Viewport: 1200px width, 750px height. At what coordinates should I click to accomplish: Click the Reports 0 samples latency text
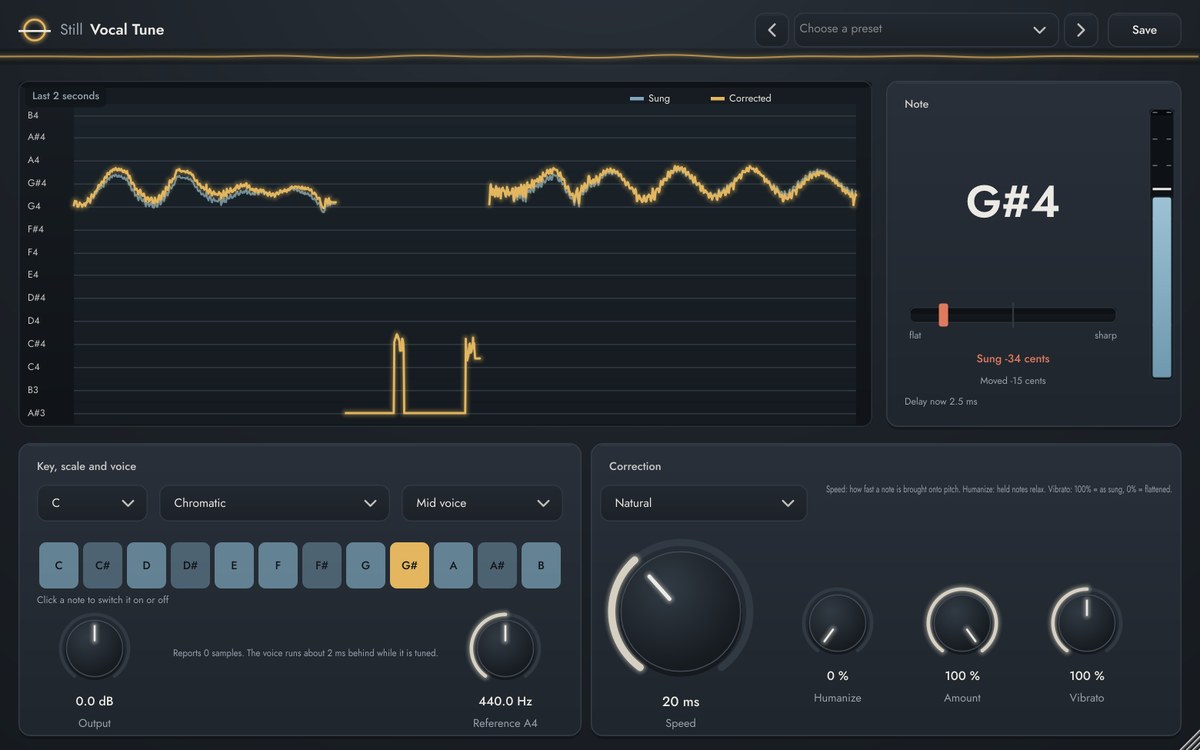click(305, 653)
